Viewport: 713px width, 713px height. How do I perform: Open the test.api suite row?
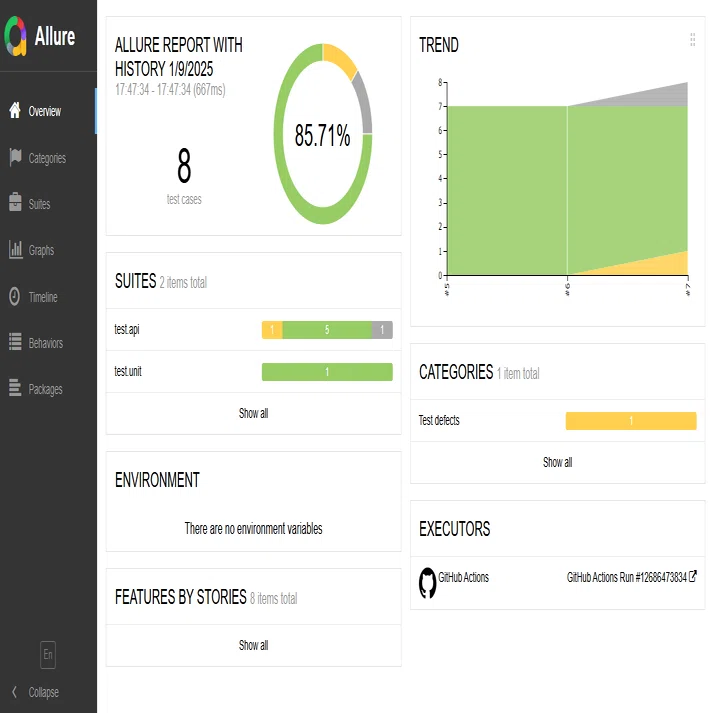253,330
